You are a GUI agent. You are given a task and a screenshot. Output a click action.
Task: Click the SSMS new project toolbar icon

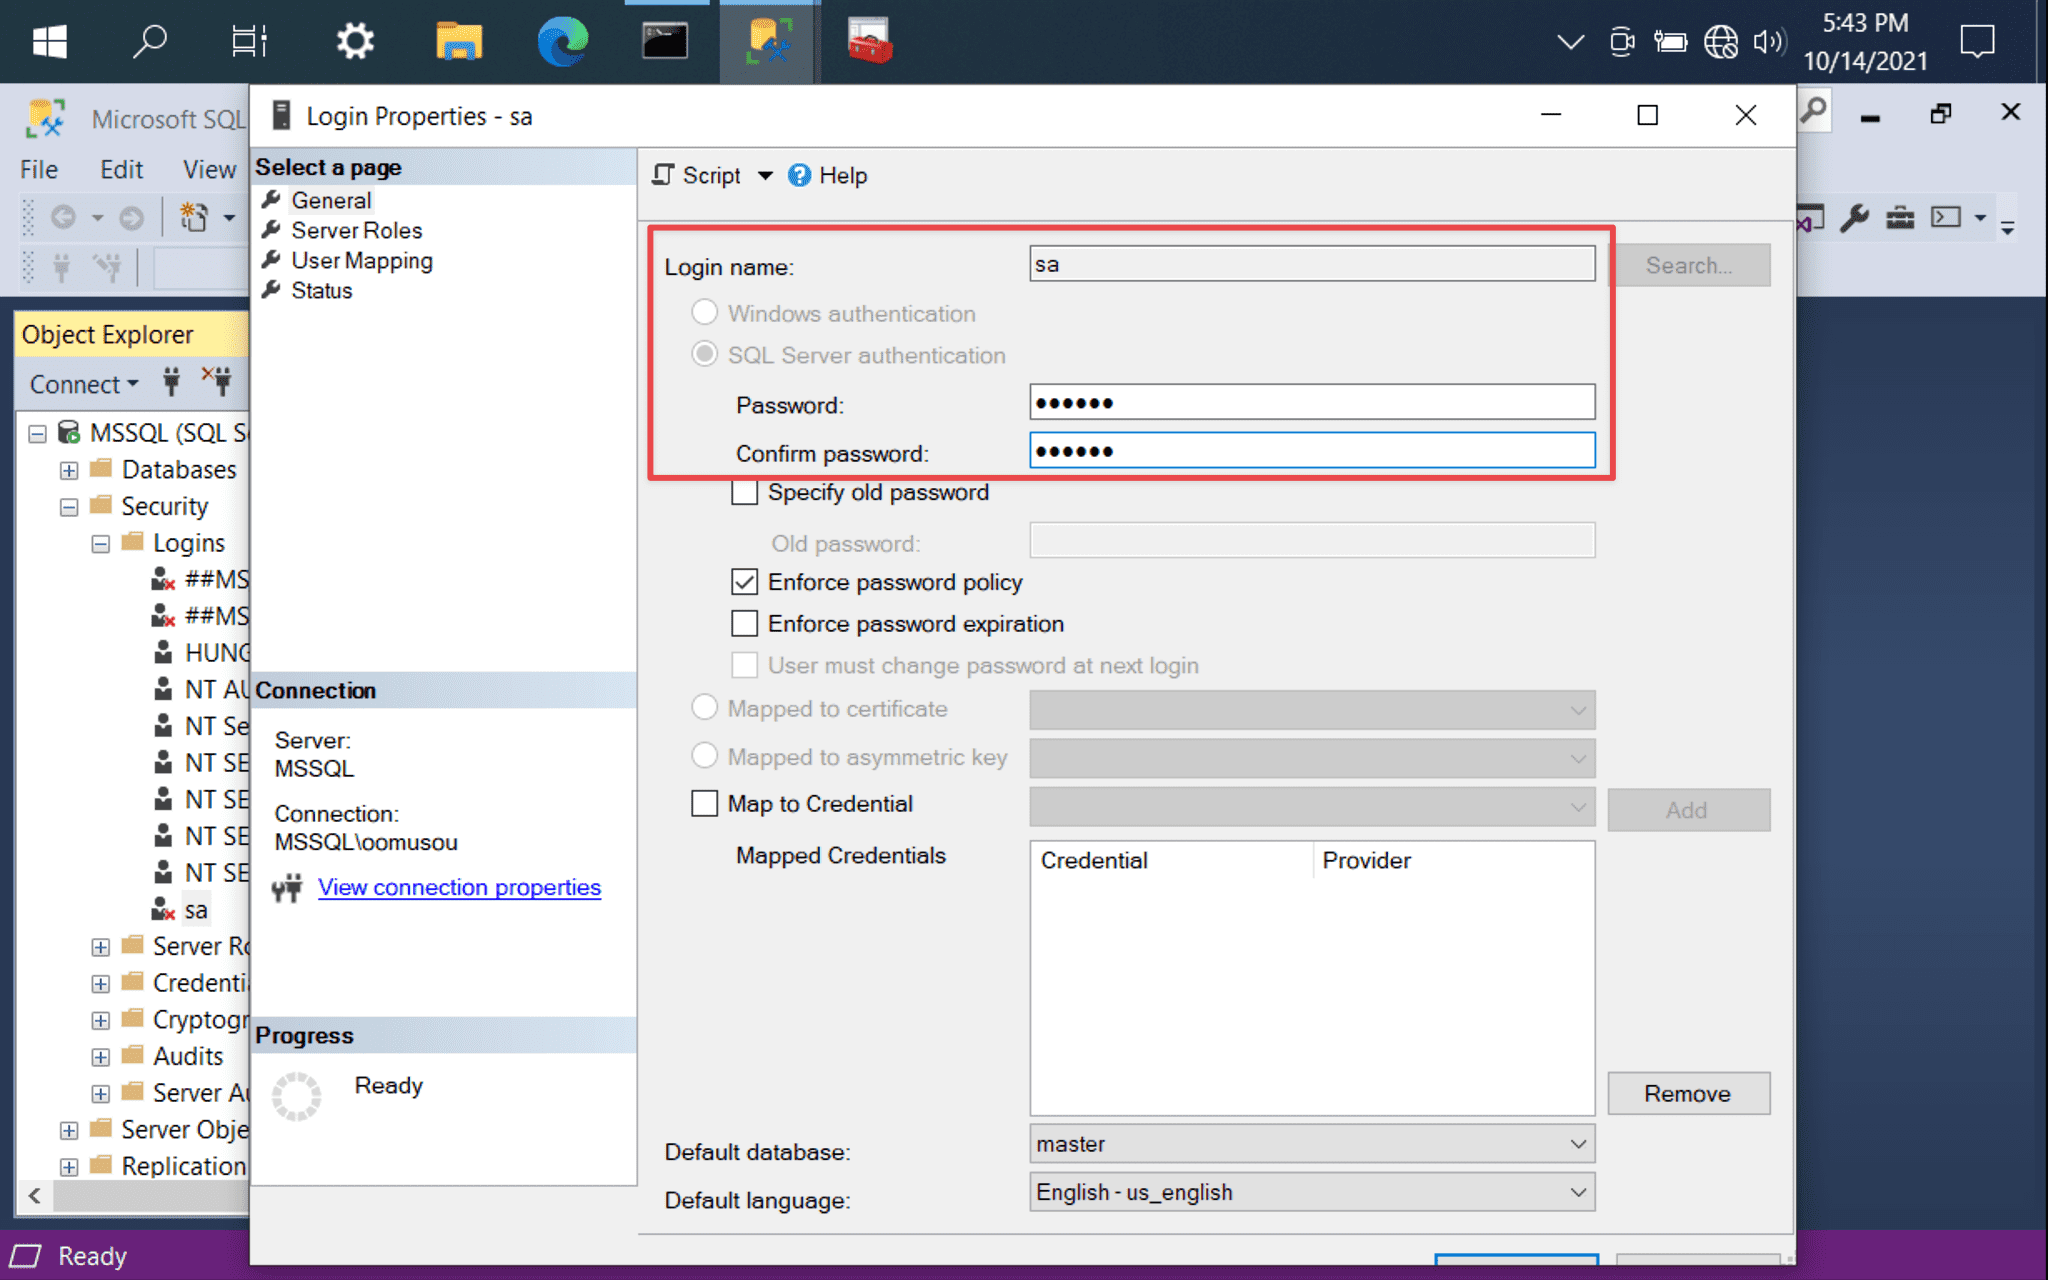pos(193,217)
